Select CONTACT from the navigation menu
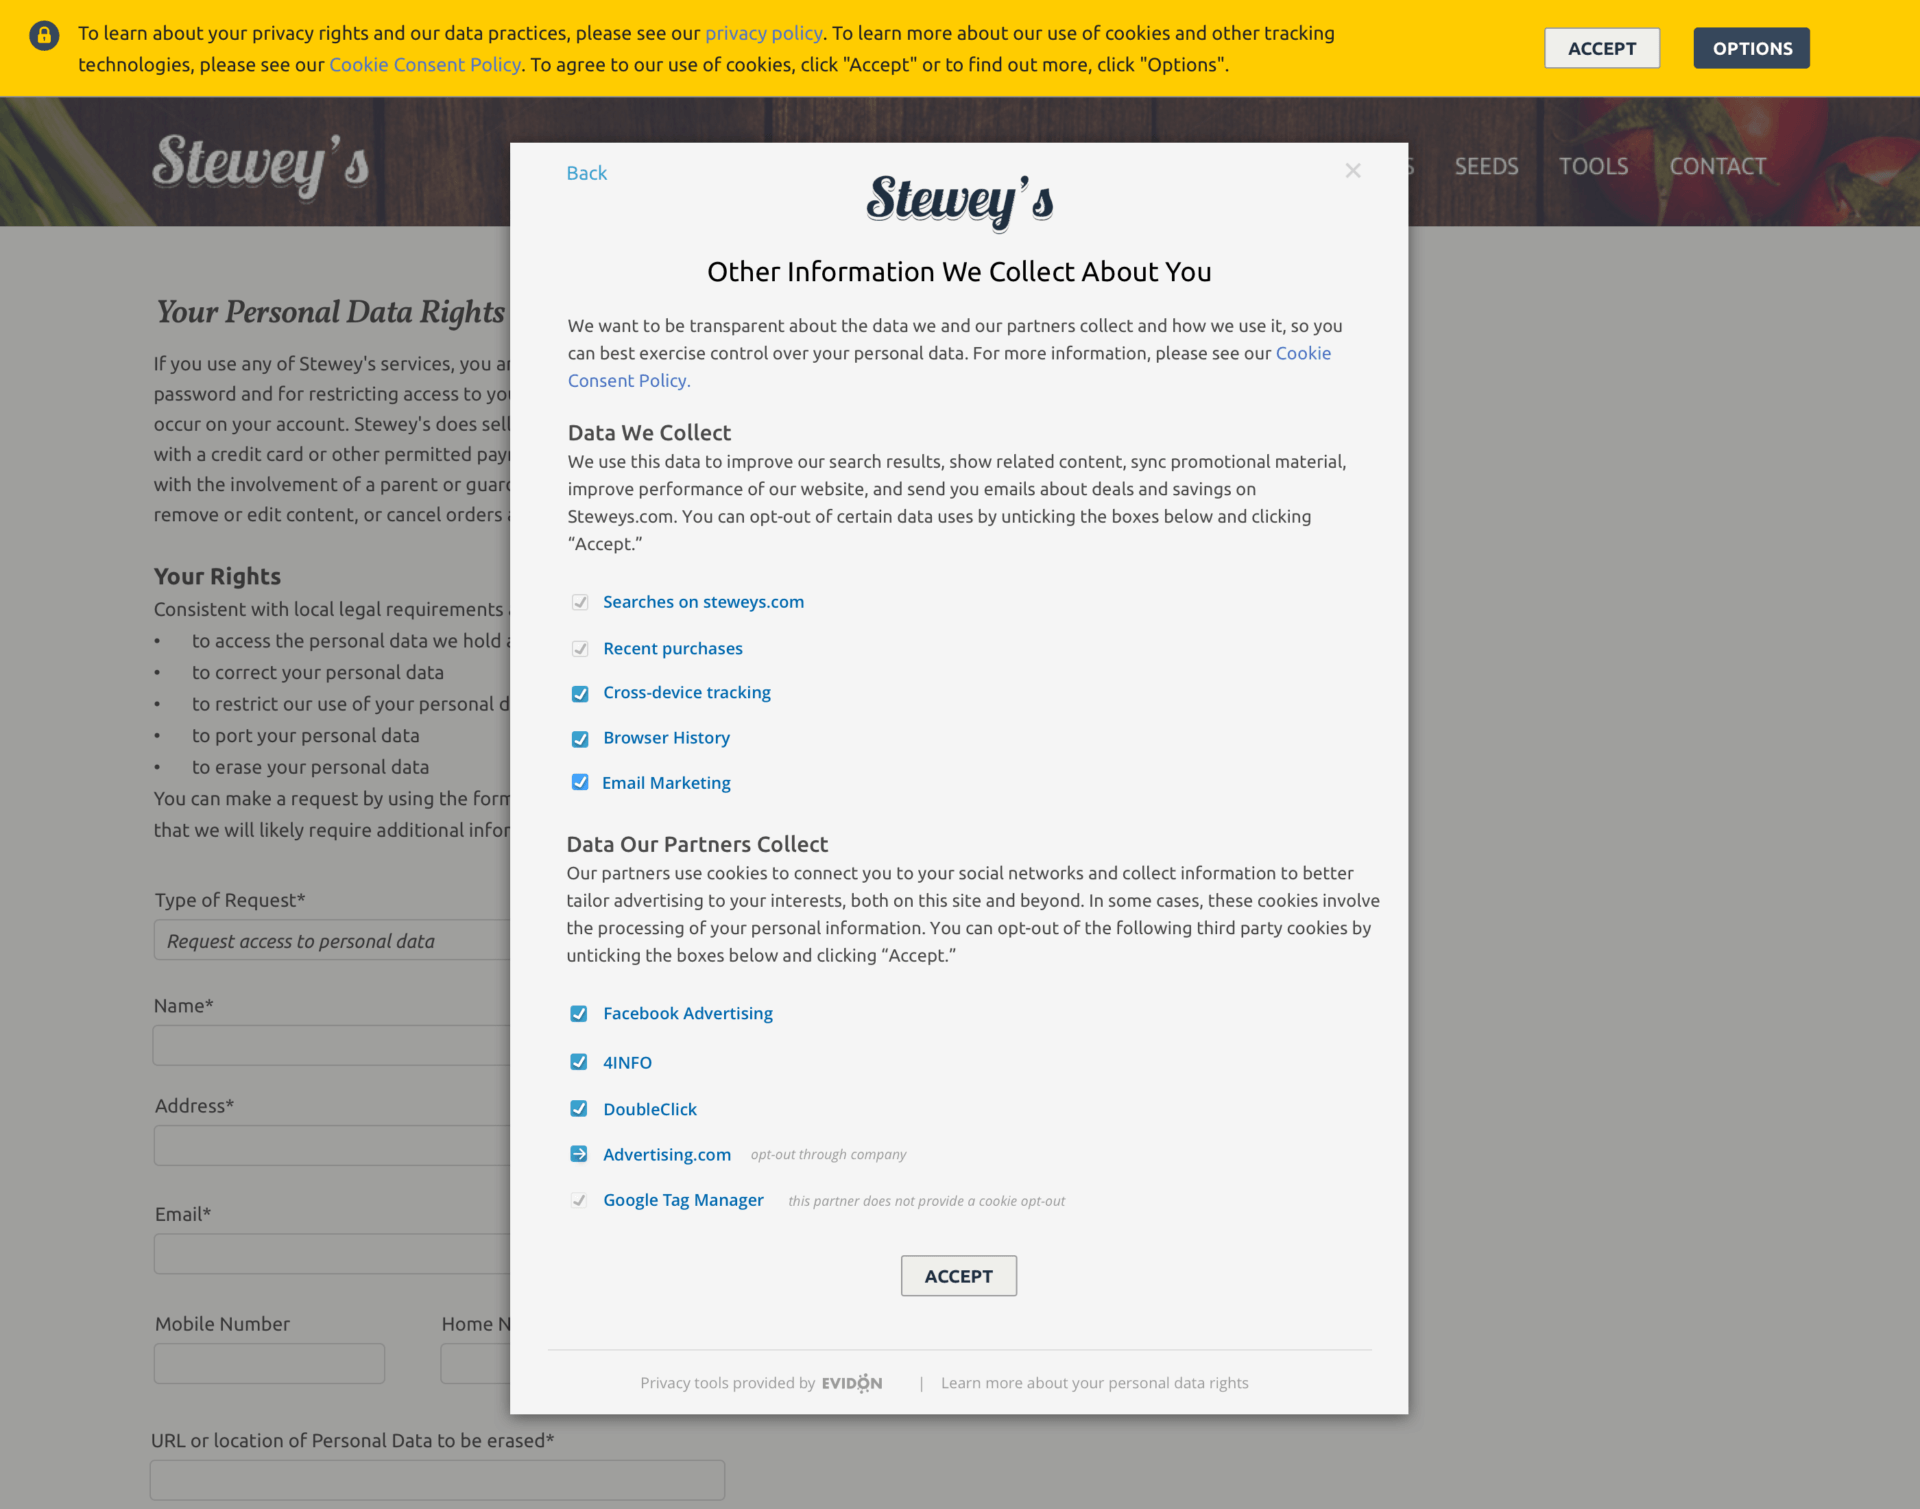The width and height of the screenshot is (1920, 1509). (1717, 164)
